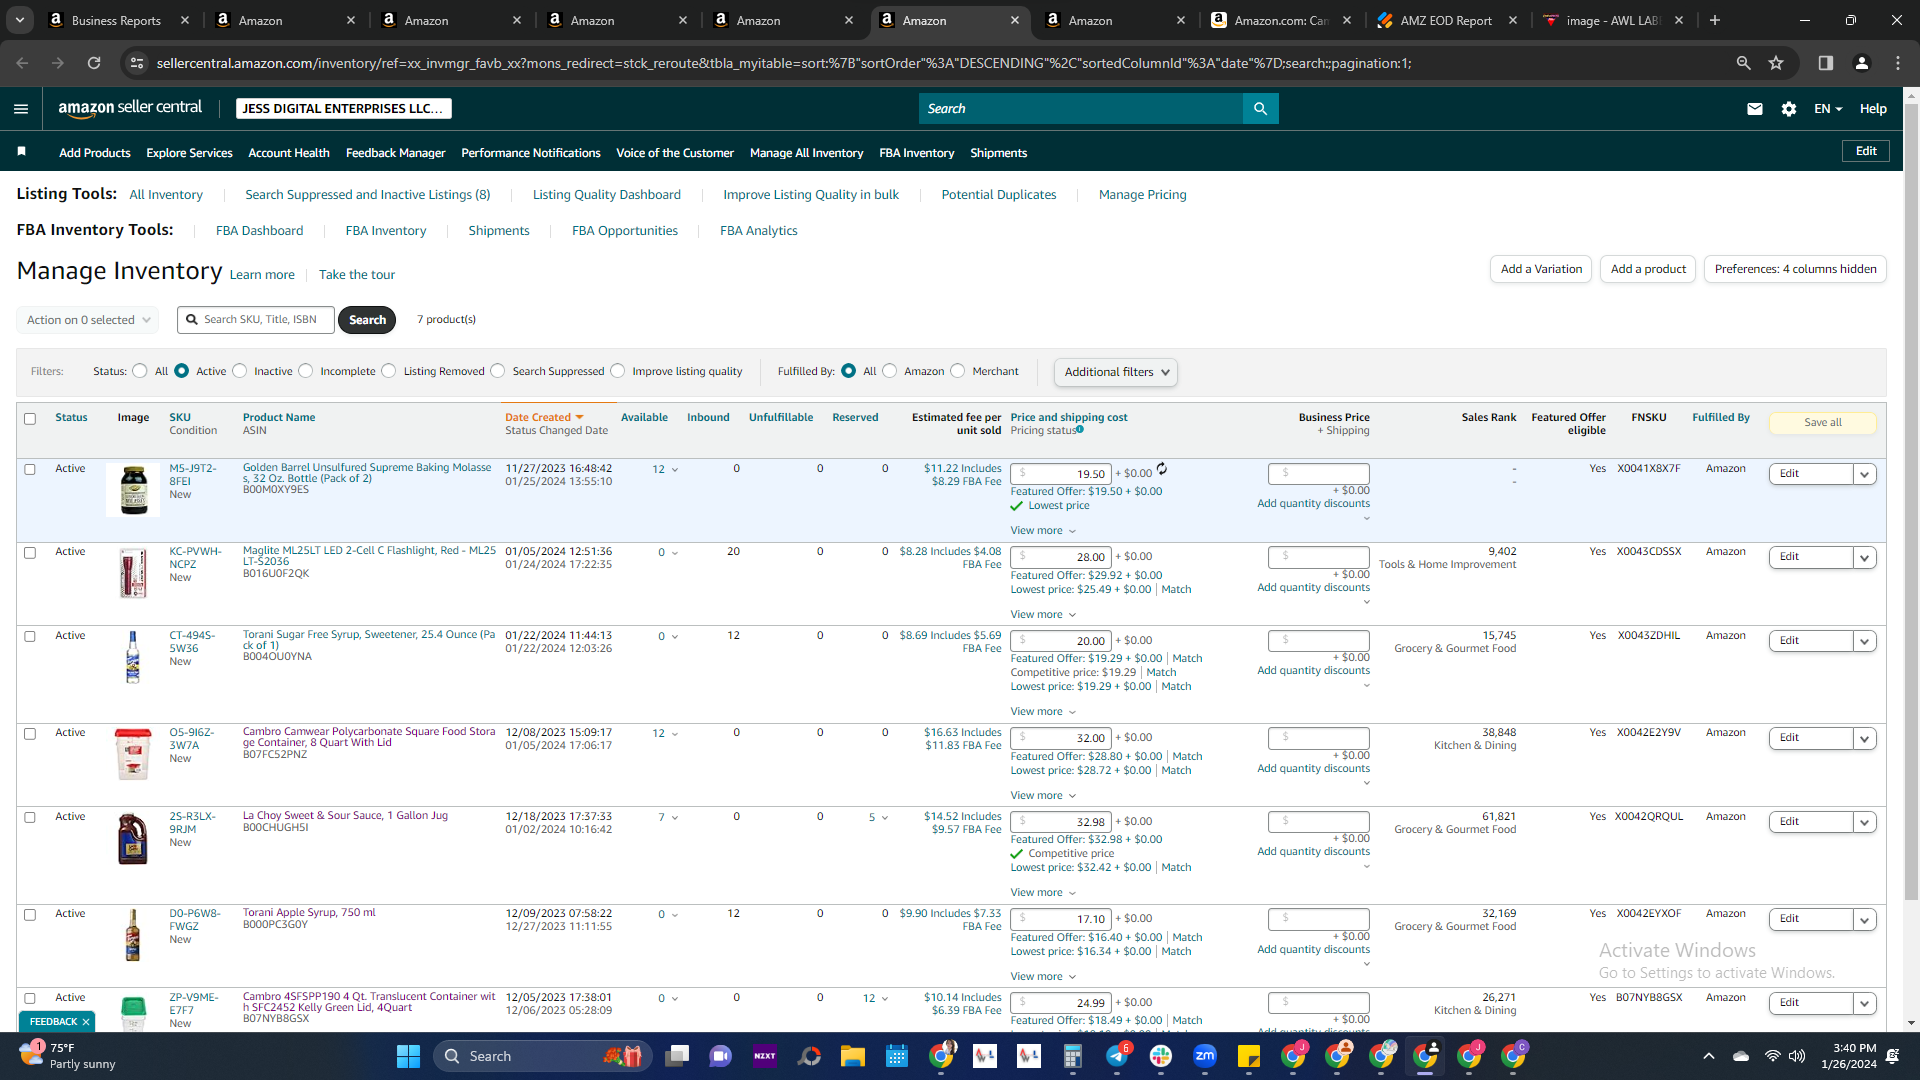Open the browser profile icon
The height and width of the screenshot is (1080, 1920).
coord(1862,63)
